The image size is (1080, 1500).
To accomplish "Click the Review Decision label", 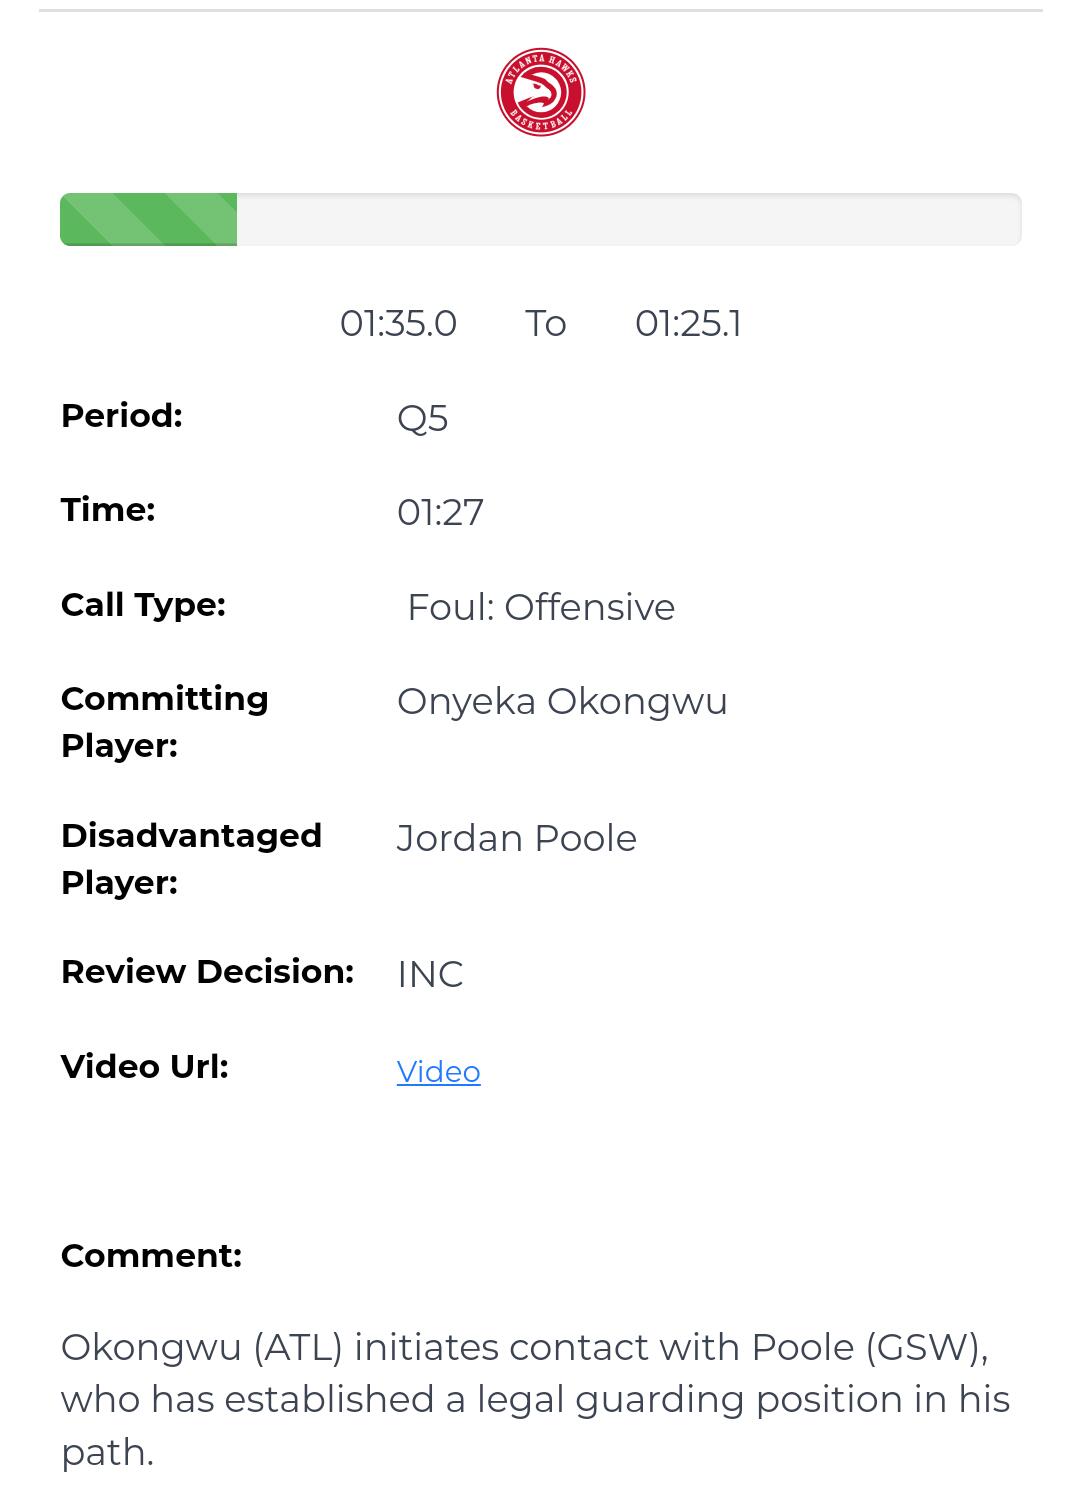I will click(207, 971).
